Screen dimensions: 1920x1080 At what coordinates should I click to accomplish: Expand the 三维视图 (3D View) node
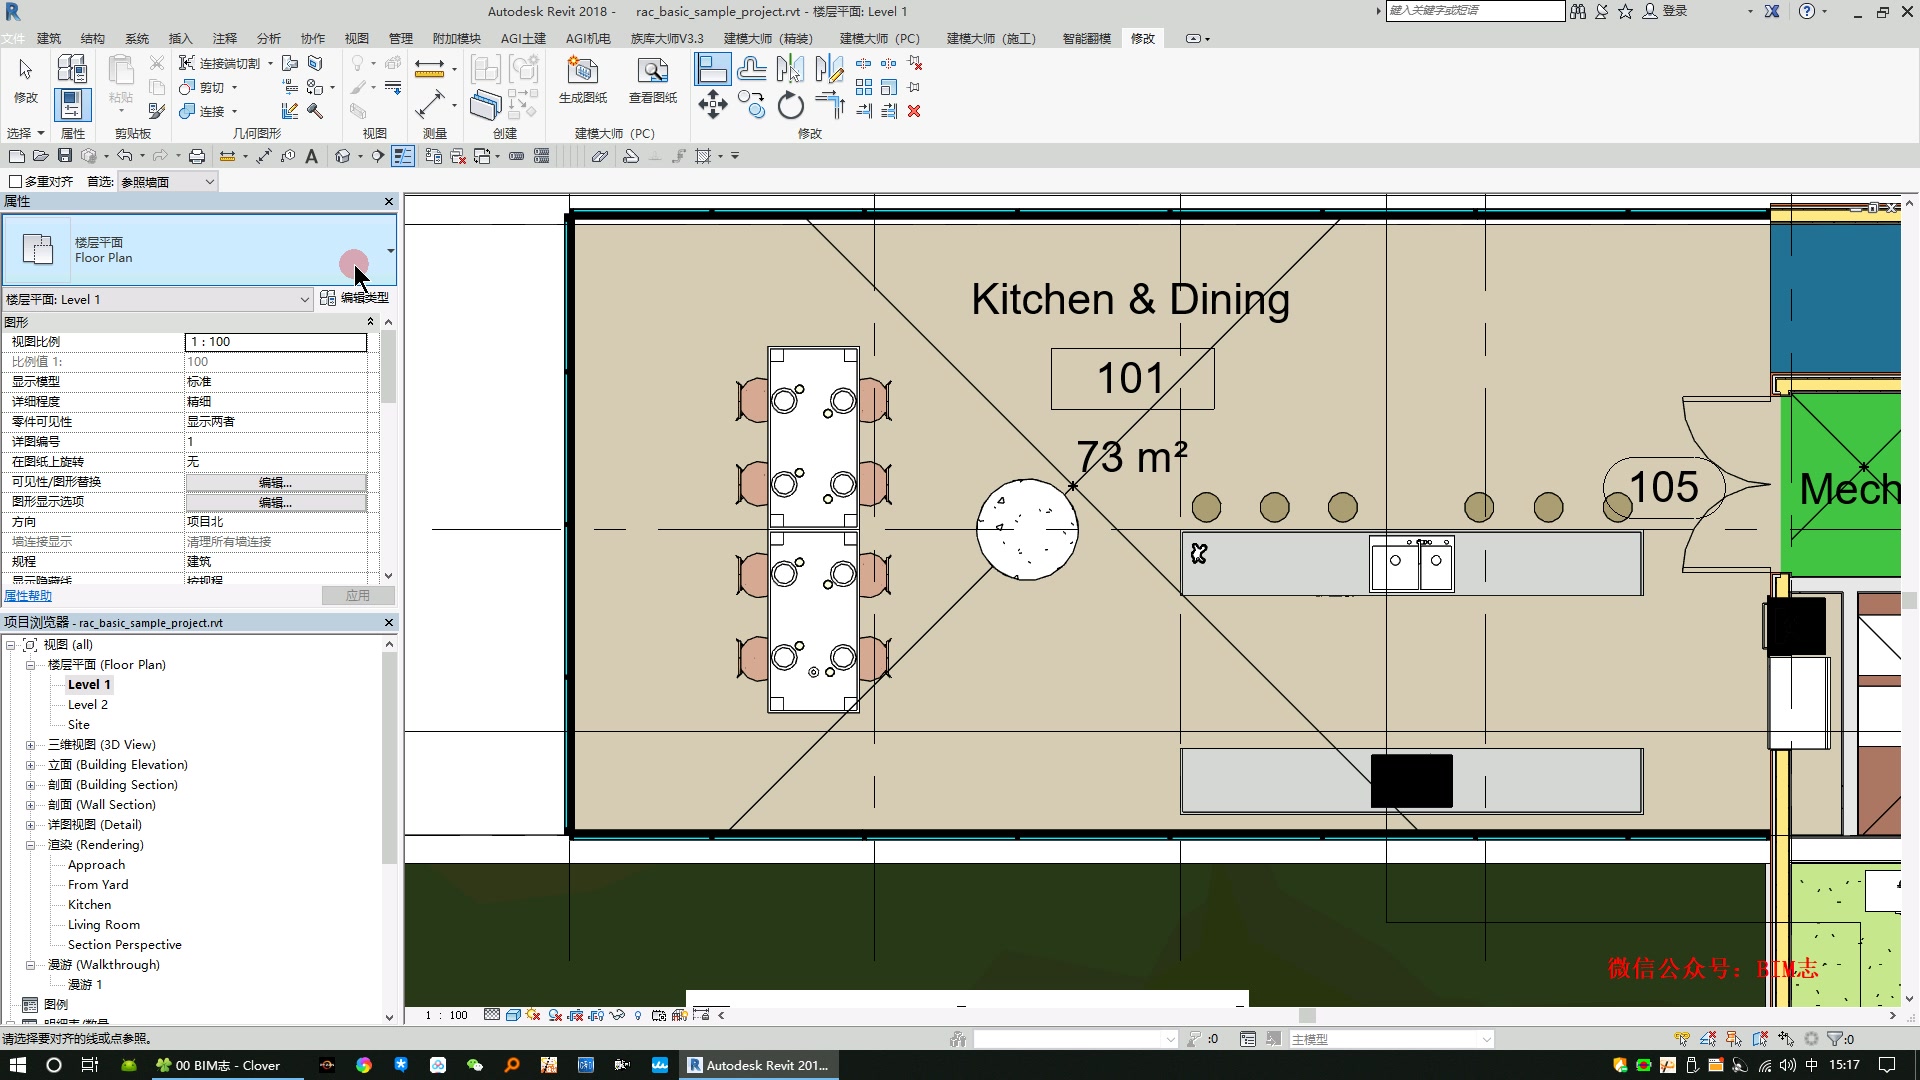click(x=31, y=745)
